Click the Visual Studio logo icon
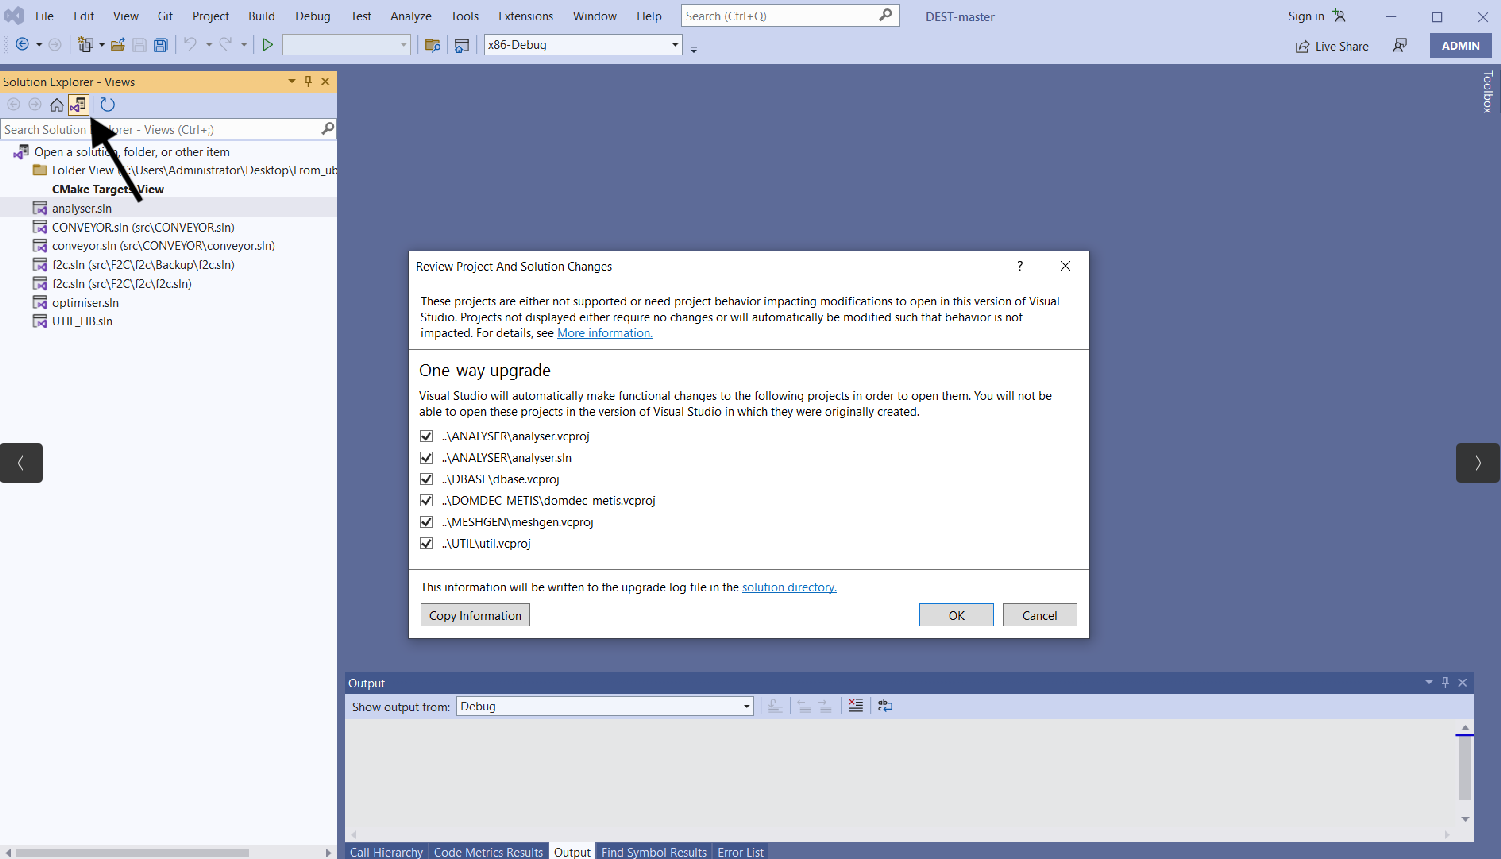Screen dimensions: 1501x859 pyautogui.click(x=14, y=15)
